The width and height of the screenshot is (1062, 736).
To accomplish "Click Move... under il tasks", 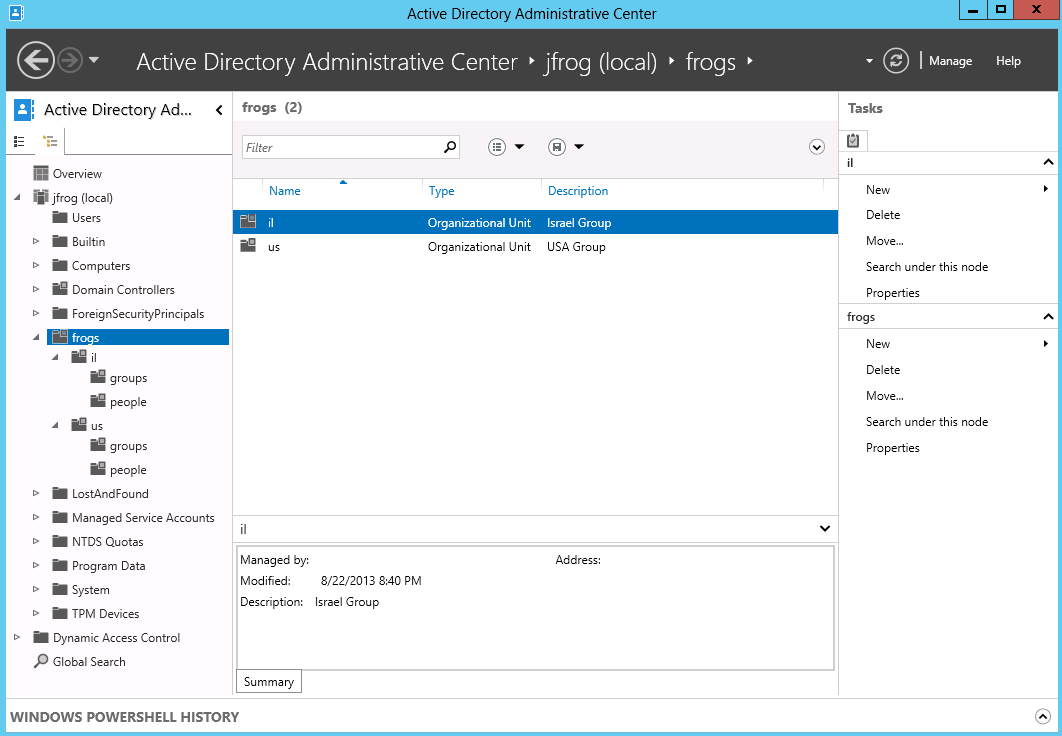I will click(x=885, y=240).
